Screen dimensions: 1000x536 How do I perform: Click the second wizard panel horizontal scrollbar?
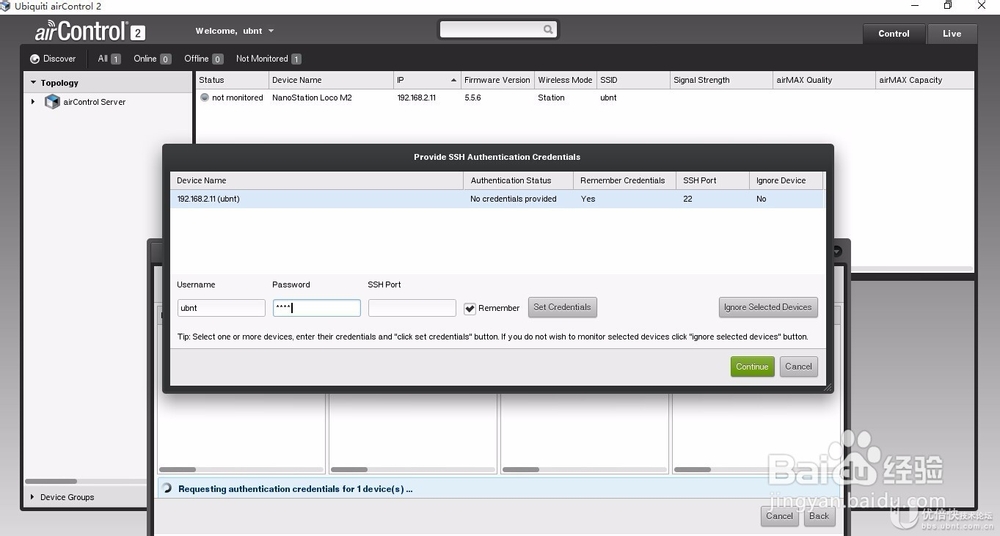[349, 470]
